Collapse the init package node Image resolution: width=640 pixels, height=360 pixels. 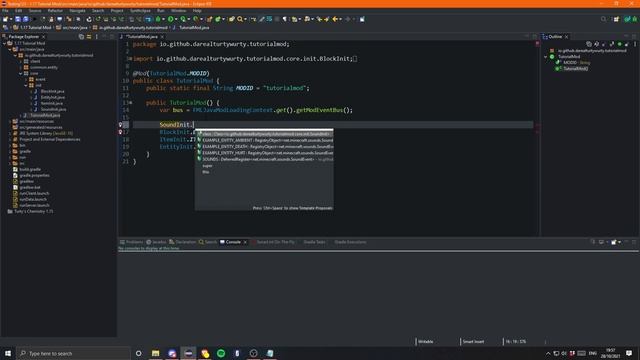(26, 85)
